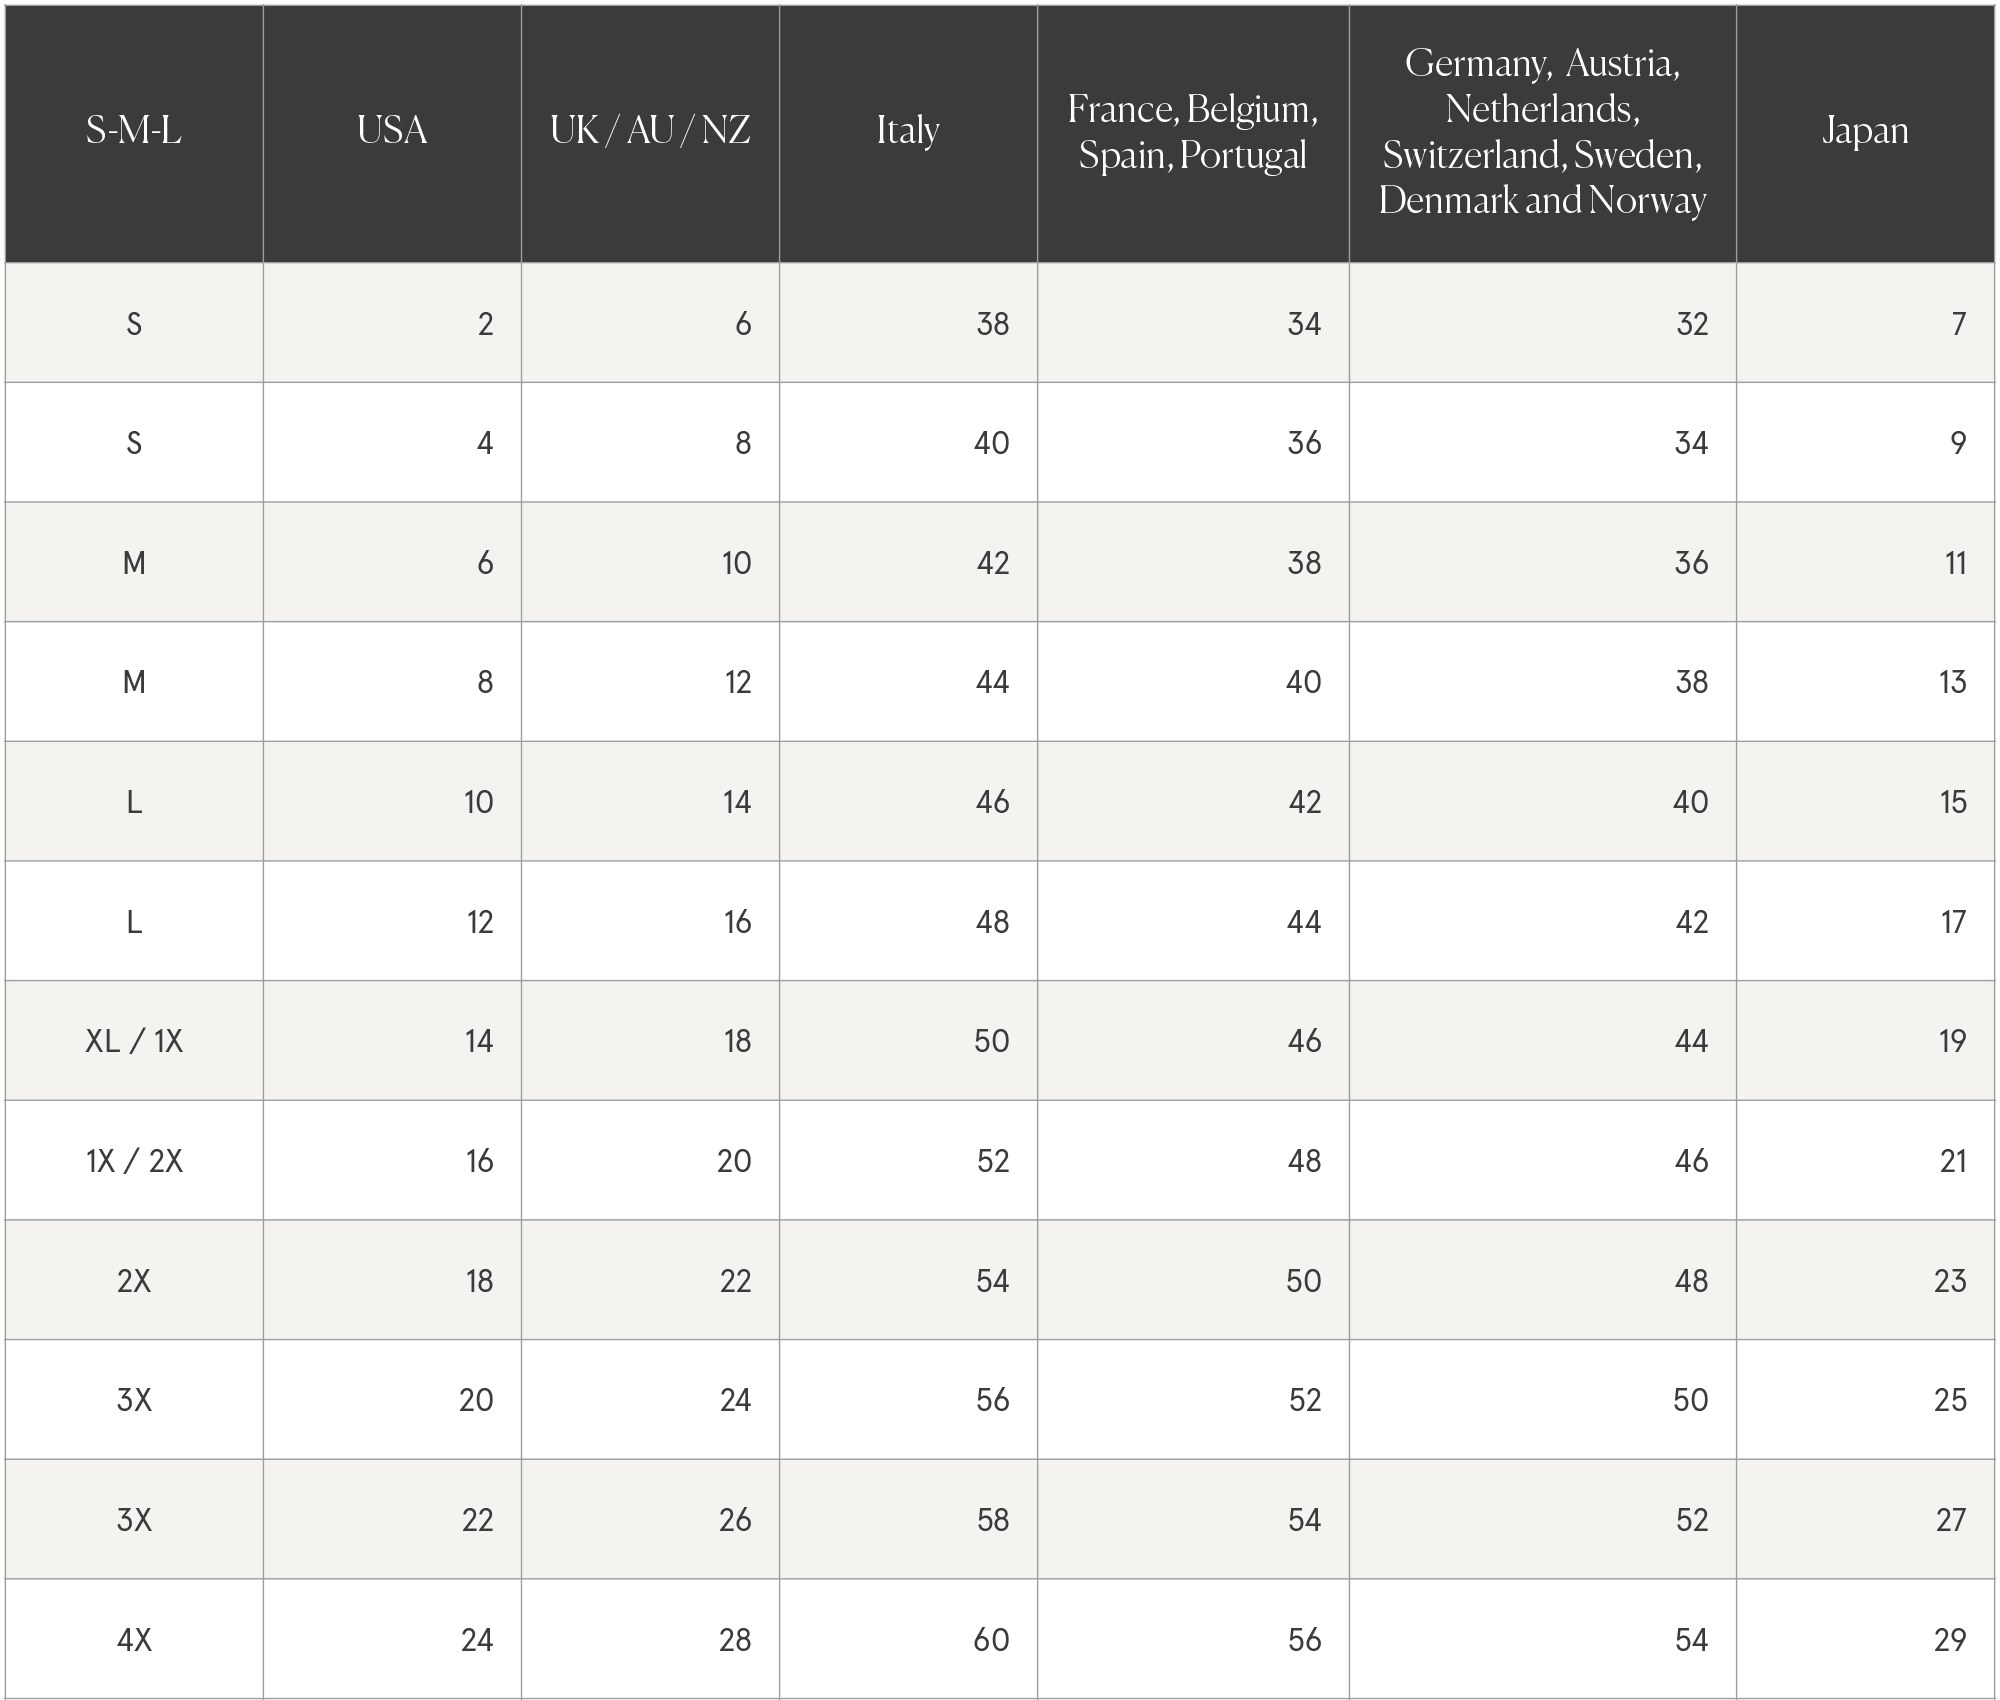Select the Italy size 60 cell

click(x=991, y=1640)
